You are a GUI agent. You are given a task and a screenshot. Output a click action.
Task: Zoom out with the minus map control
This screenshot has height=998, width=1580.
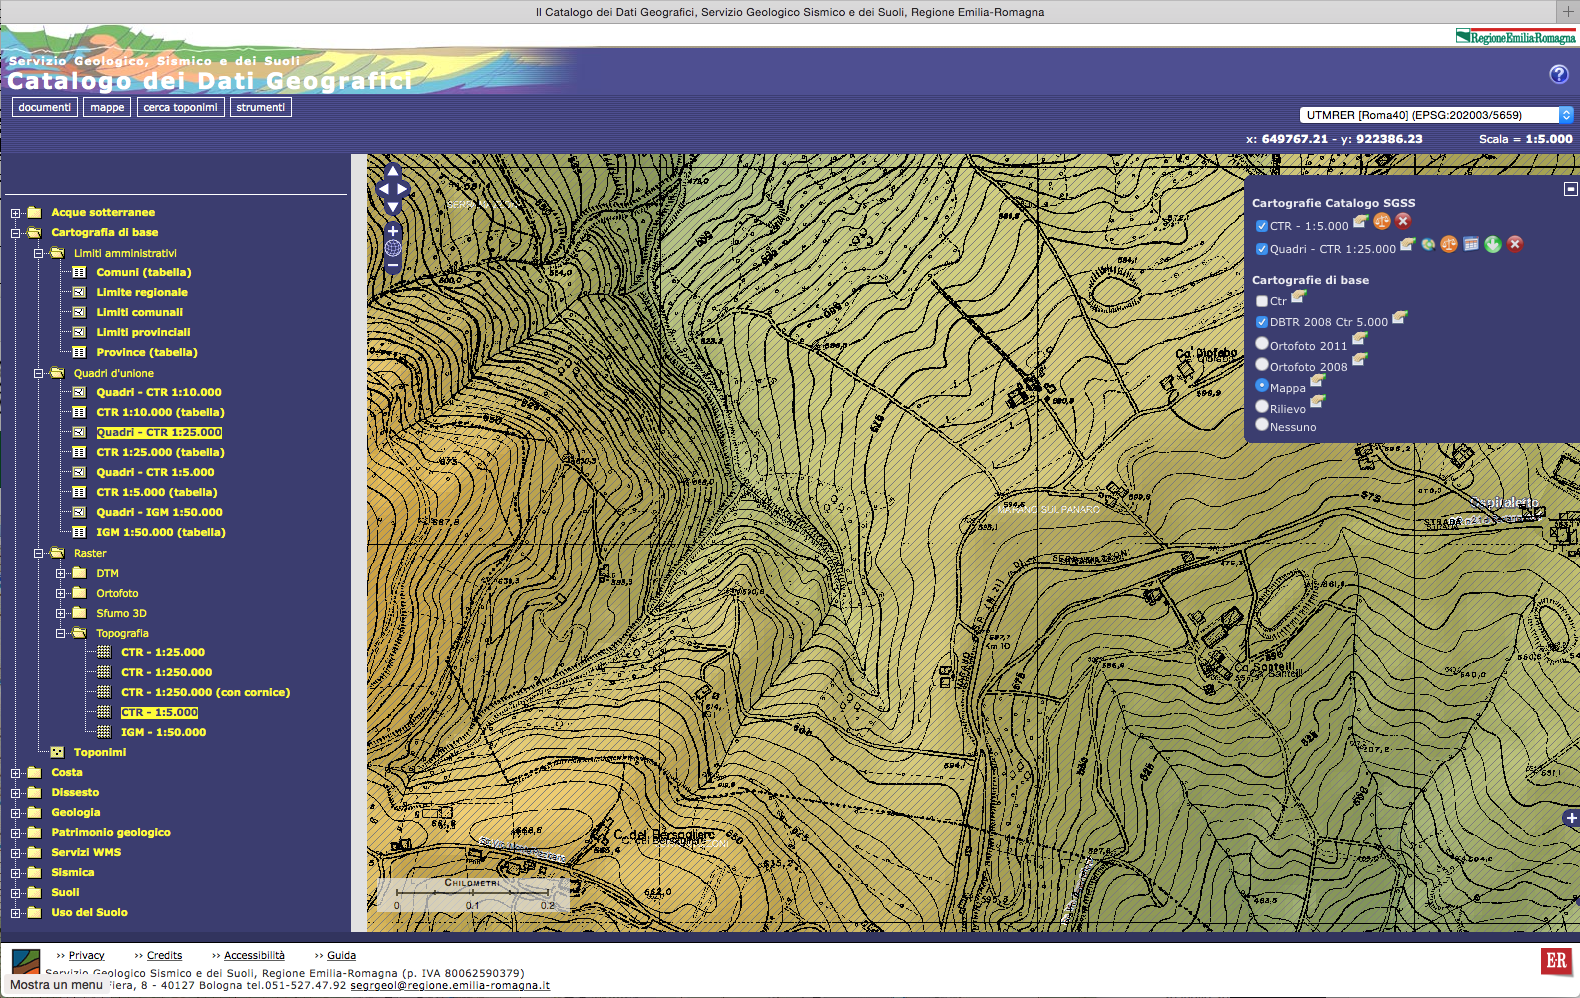pos(393,267)
